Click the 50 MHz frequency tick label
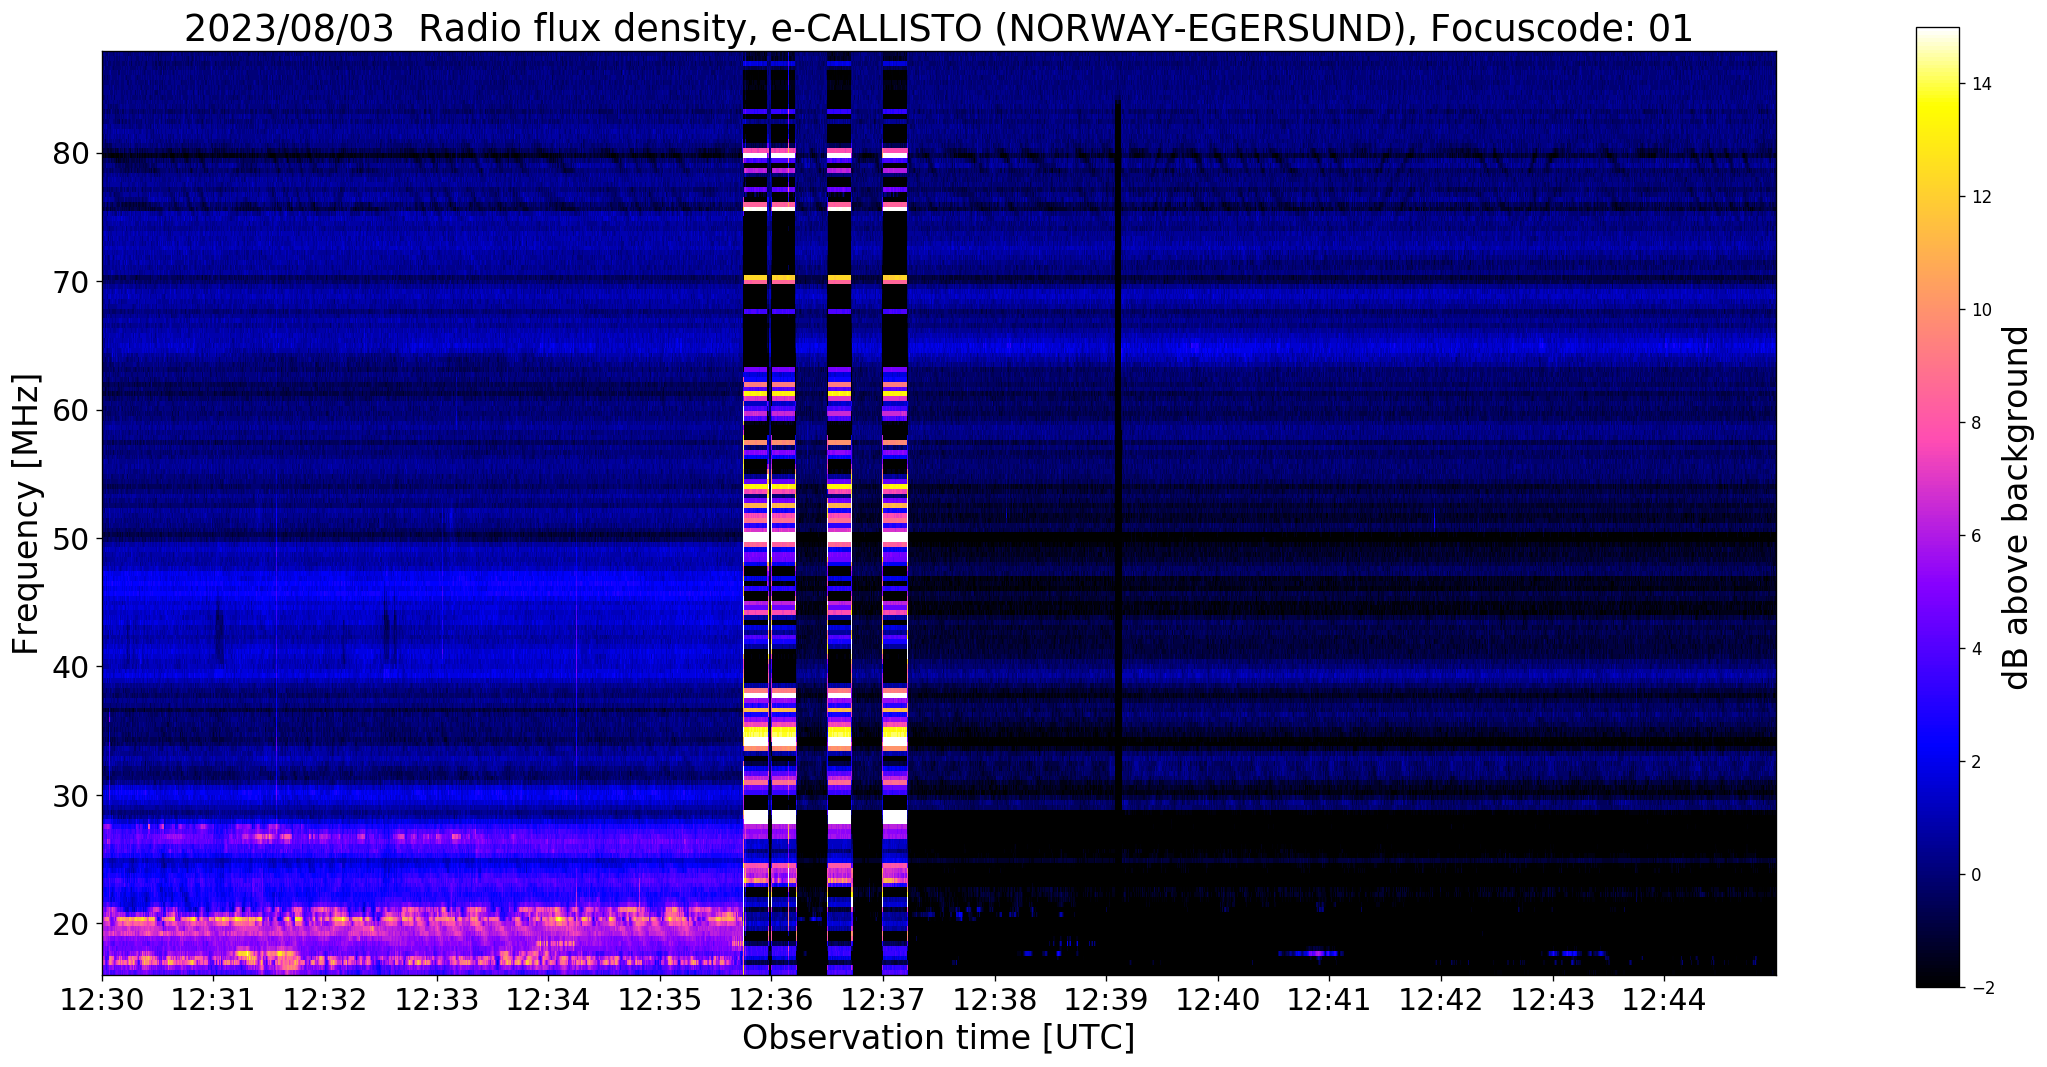The height and width of the screenshot is (1067, 2047). tap(73, 538)
